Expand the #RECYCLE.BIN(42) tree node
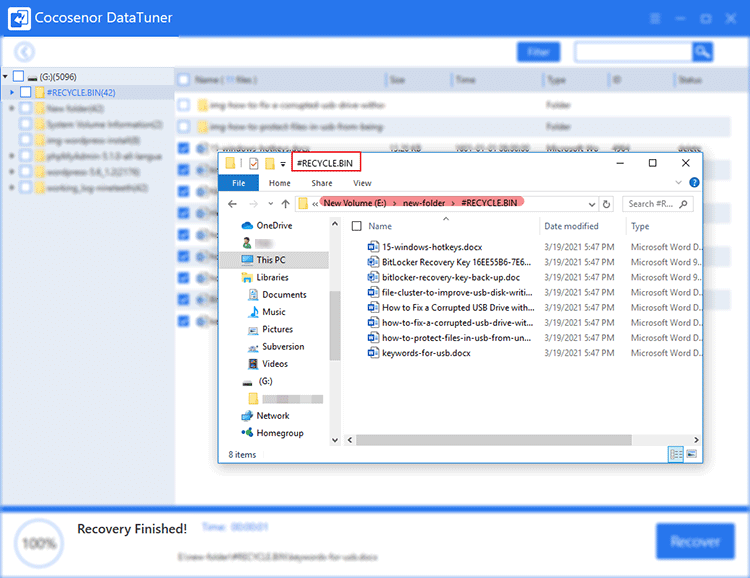 12,92
